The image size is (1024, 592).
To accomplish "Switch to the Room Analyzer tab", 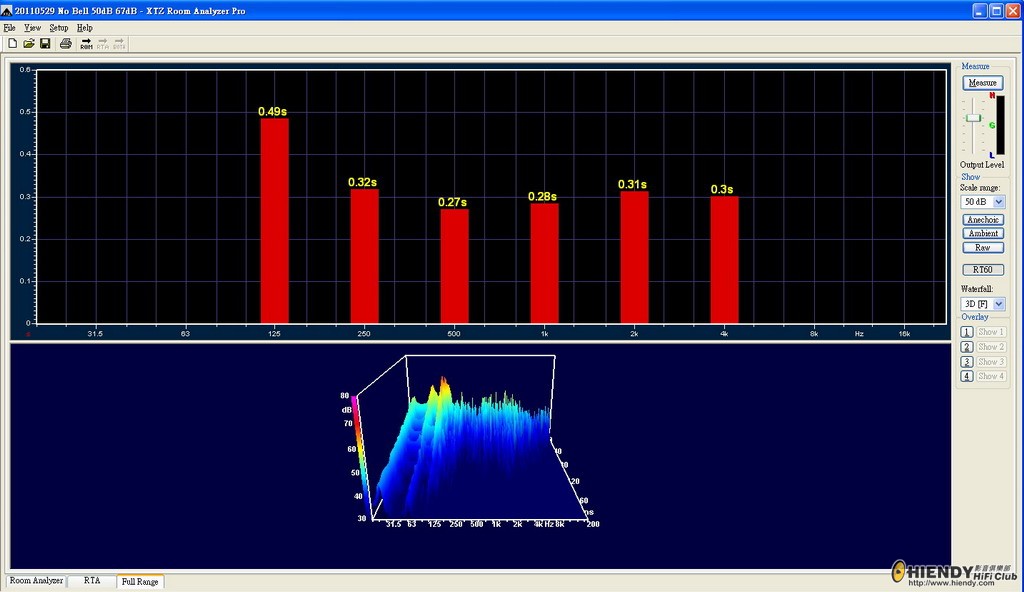I will (x=37, y=581).
